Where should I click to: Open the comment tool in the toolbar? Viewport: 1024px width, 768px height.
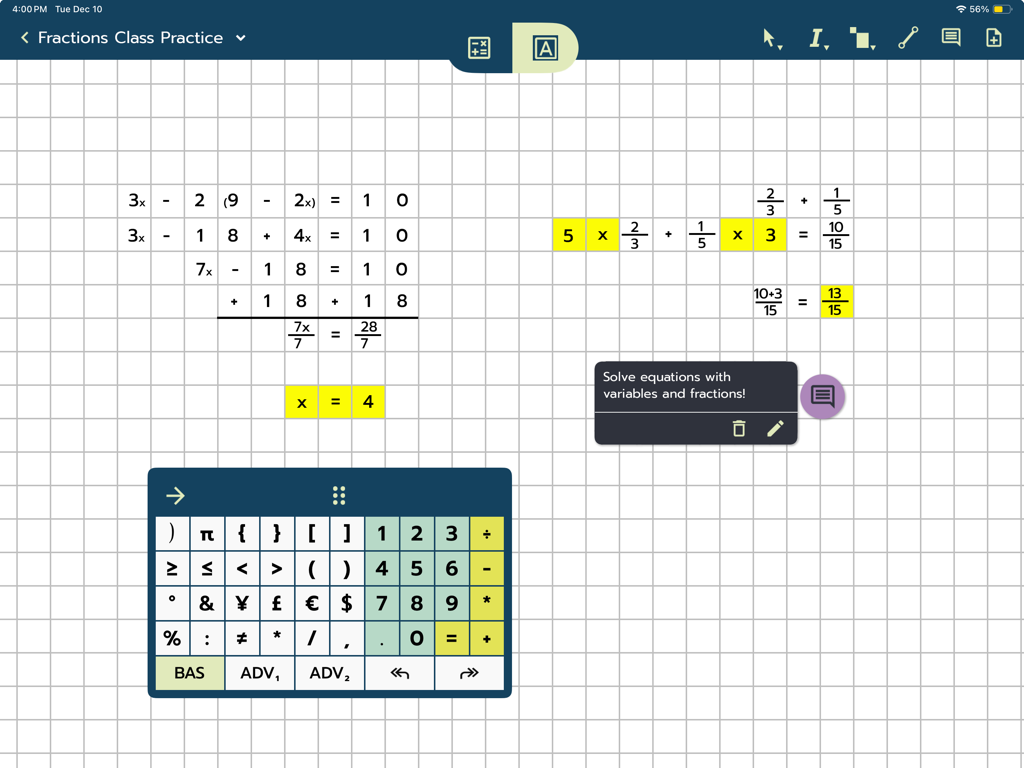950,37
